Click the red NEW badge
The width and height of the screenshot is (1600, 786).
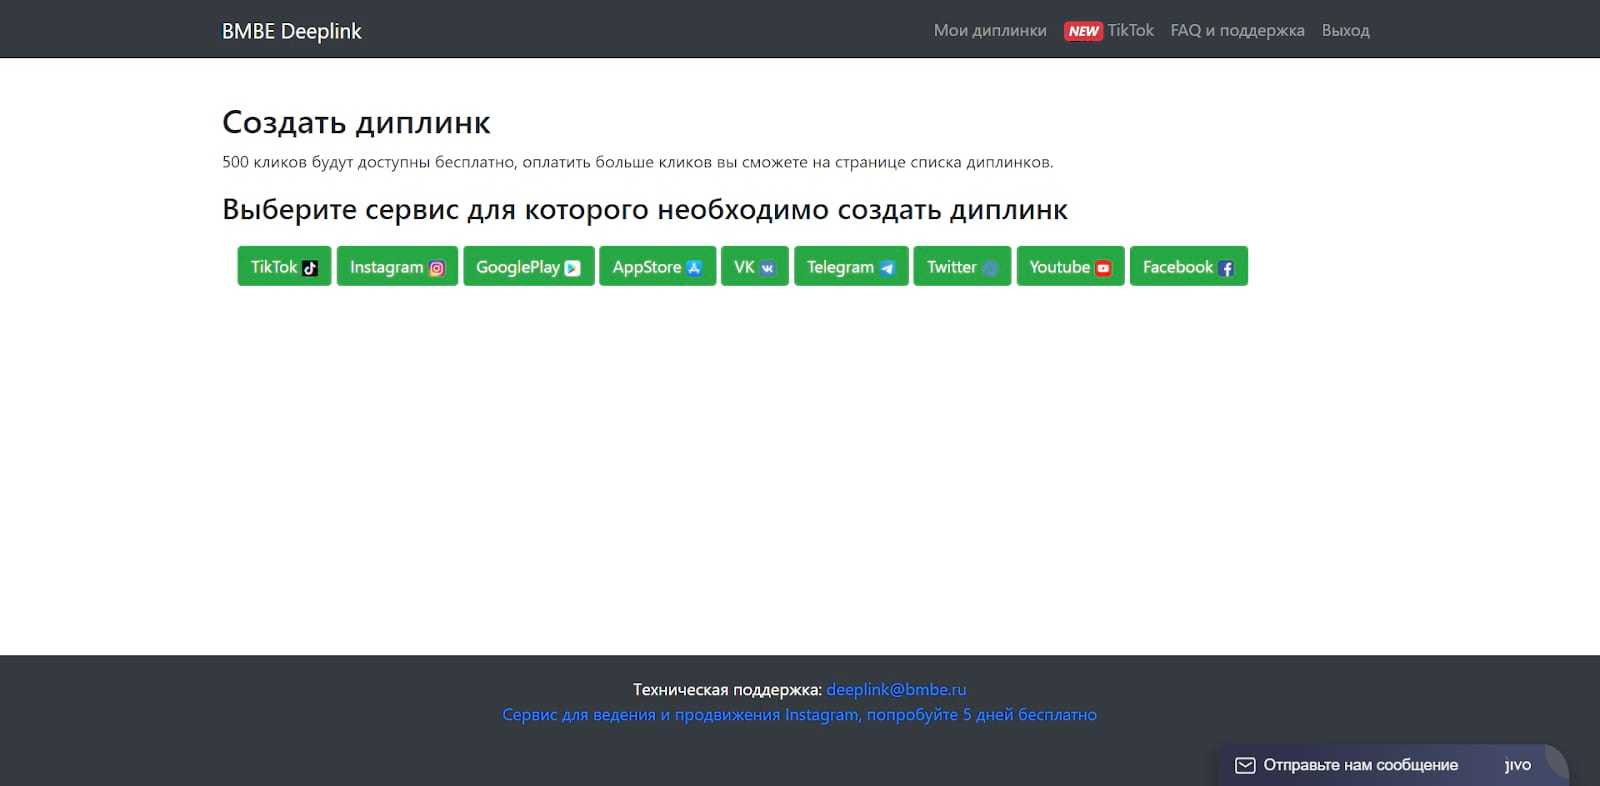tap(1083, 31)
